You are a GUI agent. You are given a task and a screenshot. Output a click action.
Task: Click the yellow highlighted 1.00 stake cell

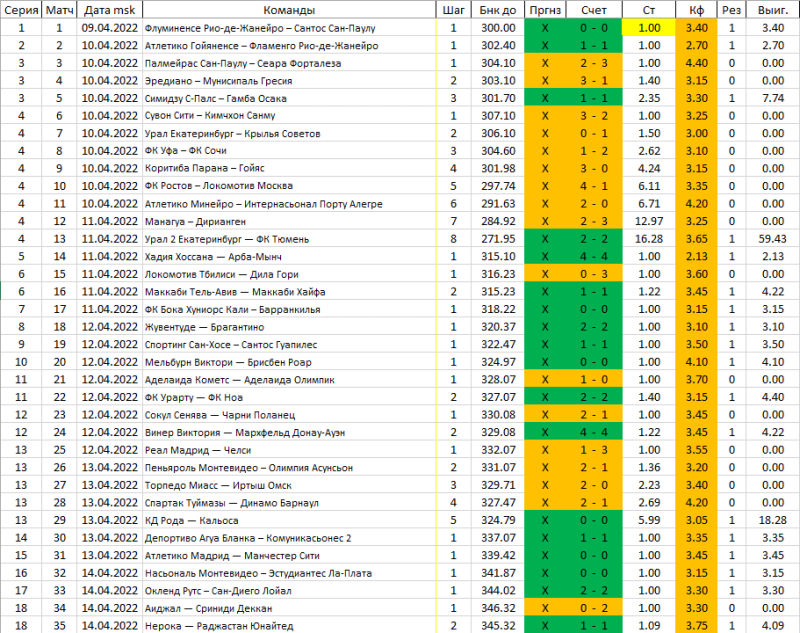648,28
